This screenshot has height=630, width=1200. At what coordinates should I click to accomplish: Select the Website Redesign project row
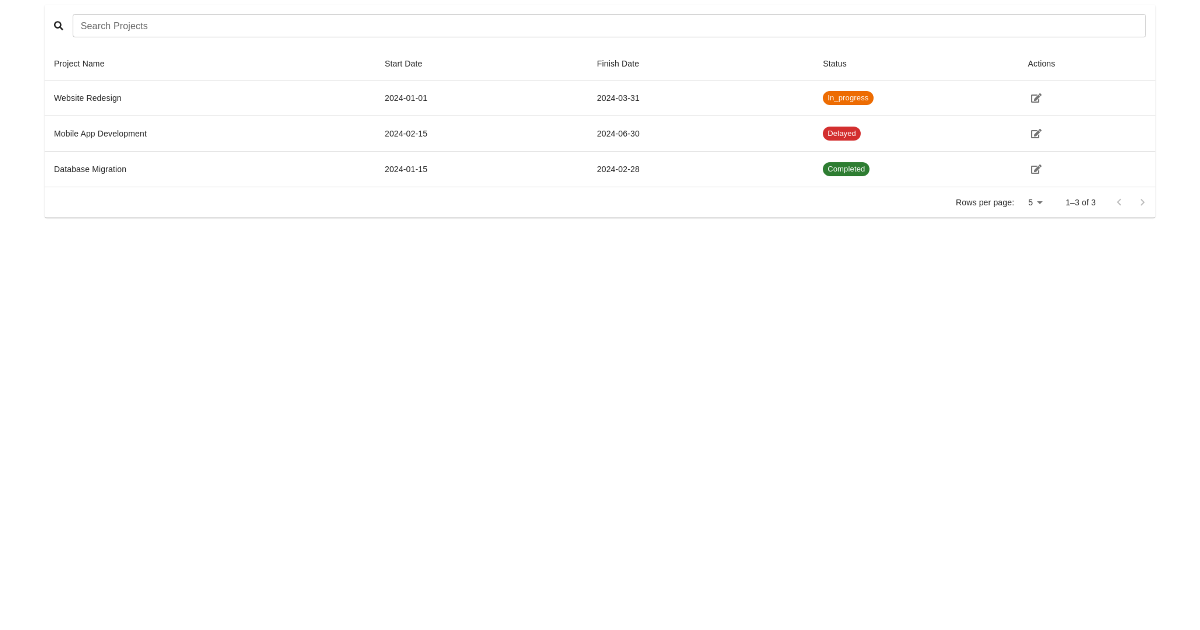(x=400, y=98)
